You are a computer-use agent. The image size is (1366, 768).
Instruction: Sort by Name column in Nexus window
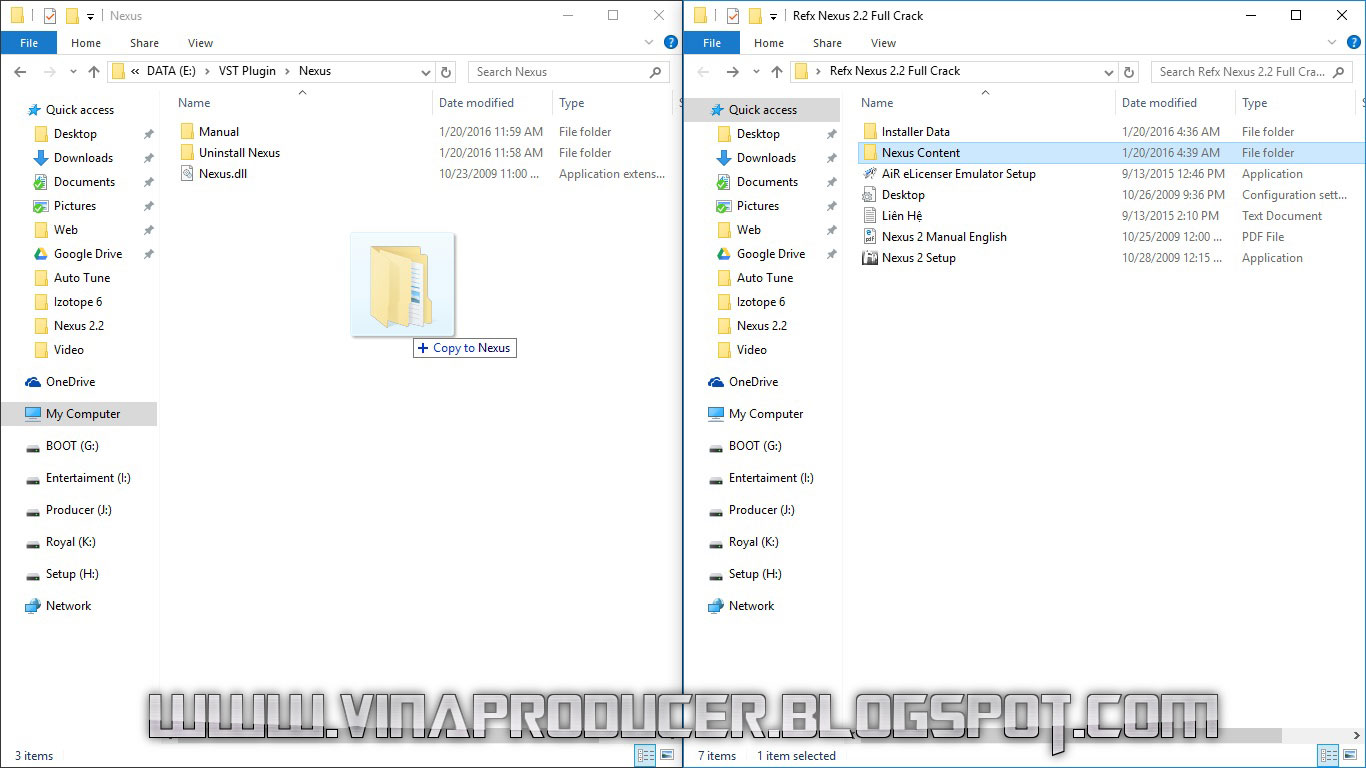194,103
